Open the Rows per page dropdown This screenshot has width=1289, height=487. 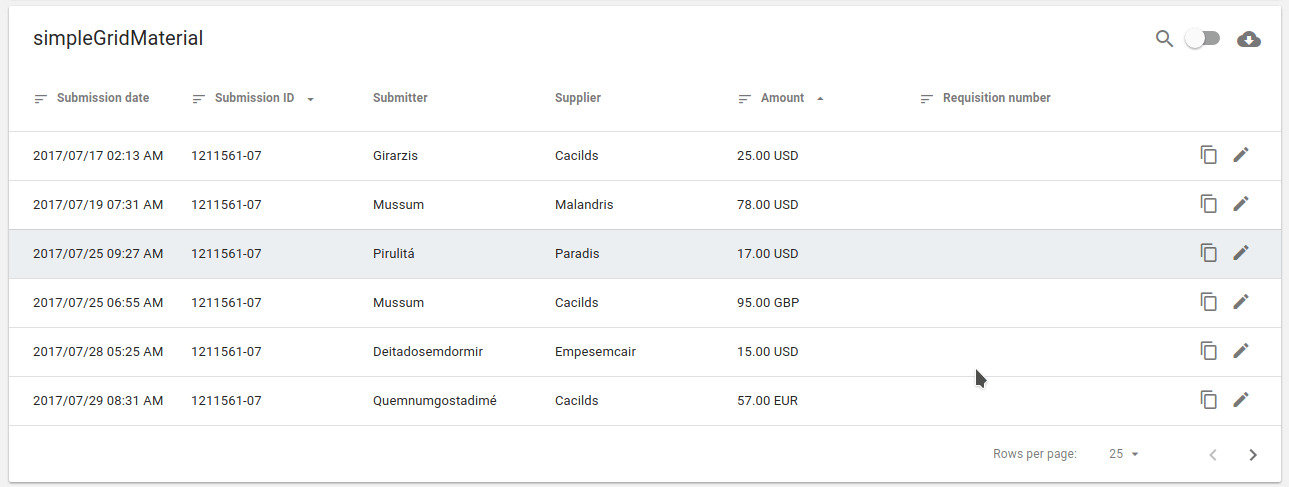1124,454
